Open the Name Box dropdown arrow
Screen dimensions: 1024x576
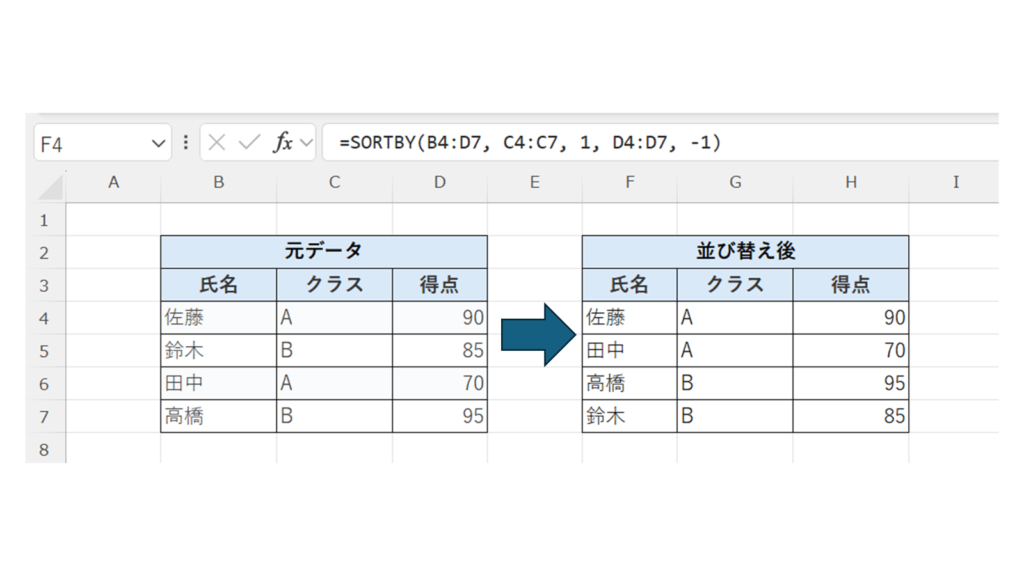(x=158, y=144)
